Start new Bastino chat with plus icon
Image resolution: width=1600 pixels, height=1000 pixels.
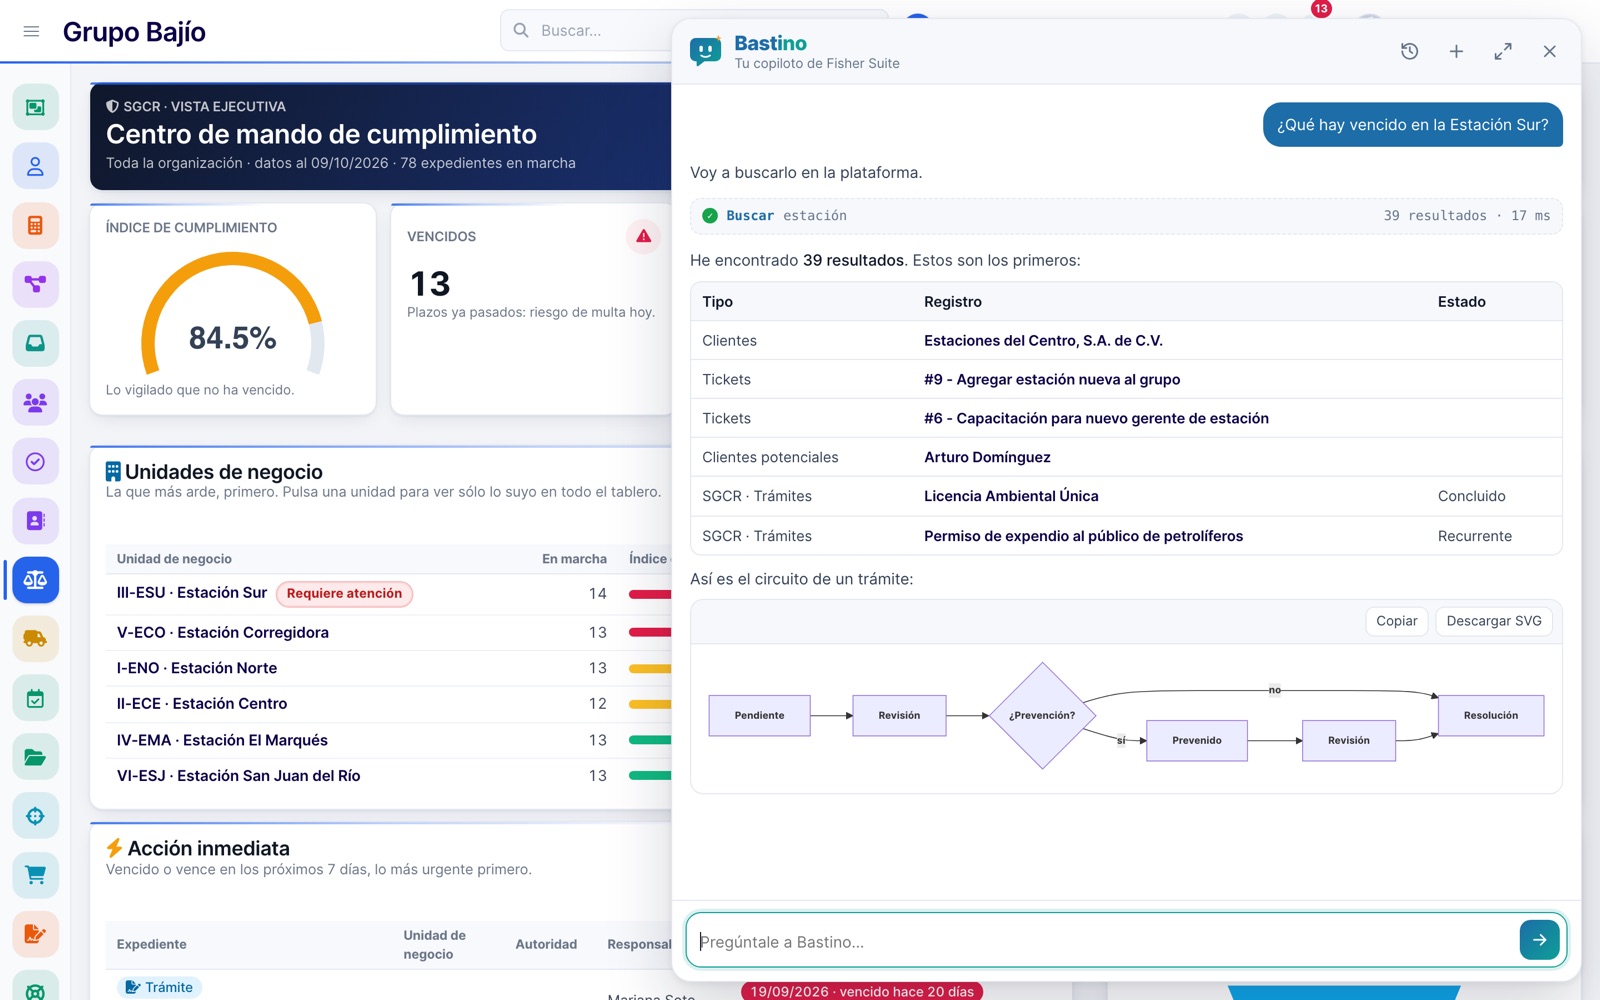[x=1456, y=51]
